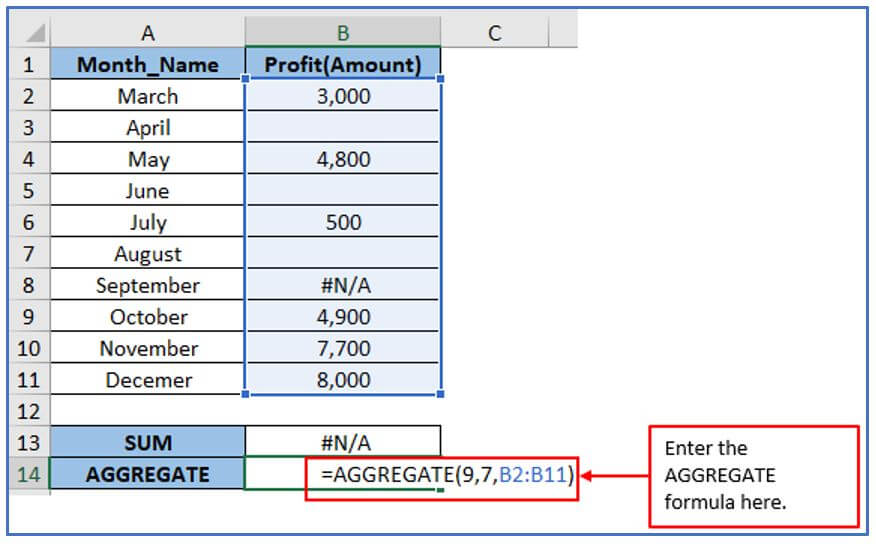Select row 8 header
The image size is (876, 544).
pyautogui.click(x=29, y=285)
